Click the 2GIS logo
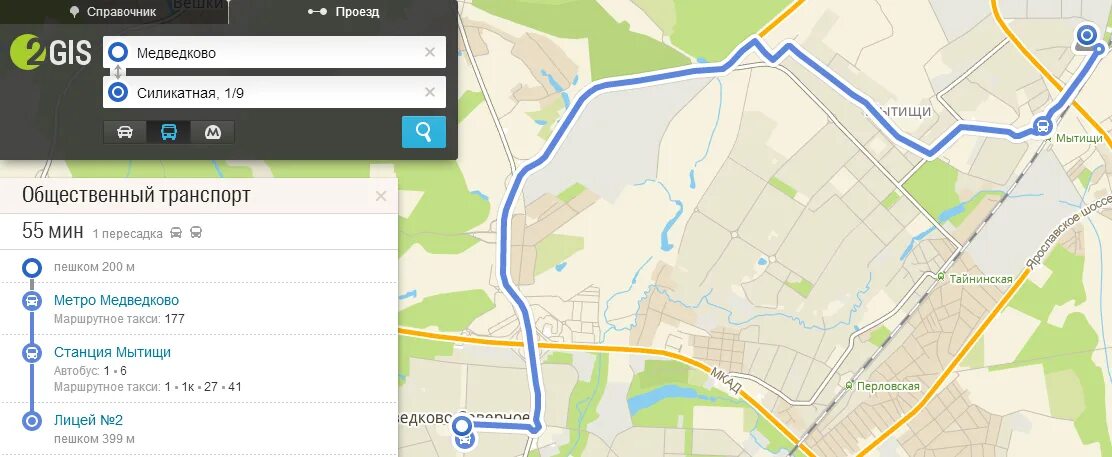The width and height of the screenshot is (1112, 457). (50, 53)
